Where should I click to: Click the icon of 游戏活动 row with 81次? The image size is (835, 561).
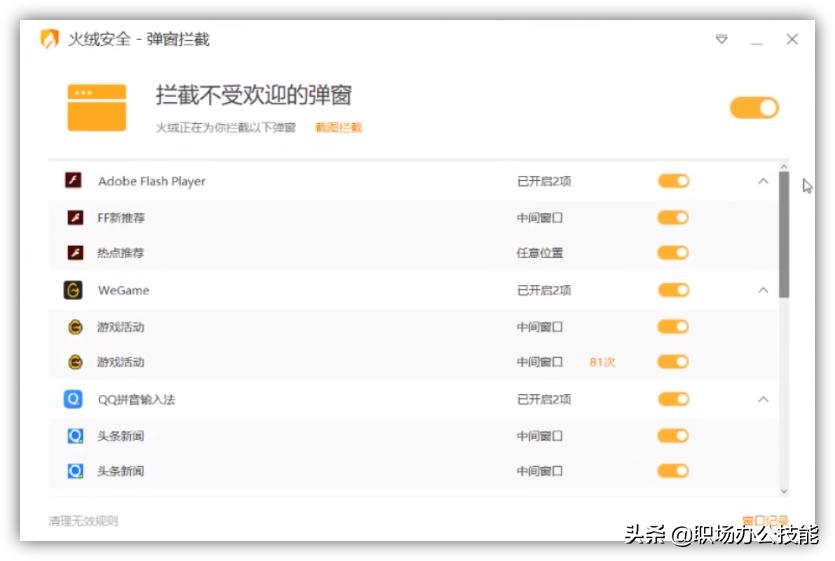[x=76, y=362]
